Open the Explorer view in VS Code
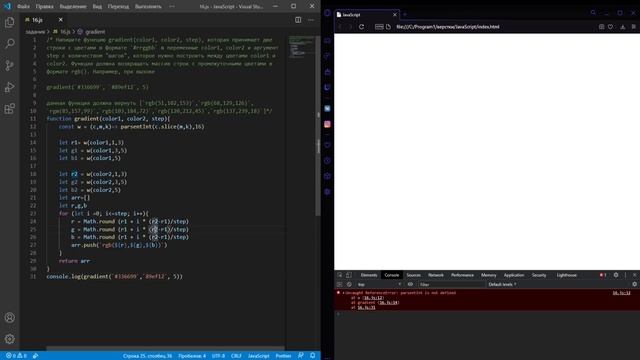640x360 pixels. 9,22
